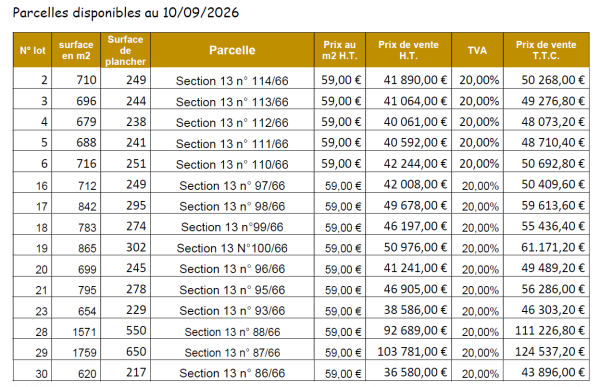Select price '40 061,00 €'
The height and width of the screenshot is (387, 600).
click(415, 121)
